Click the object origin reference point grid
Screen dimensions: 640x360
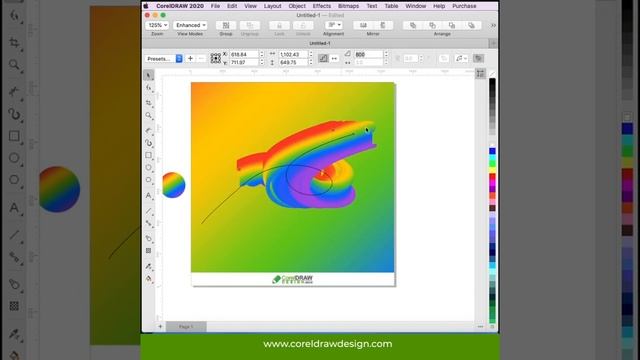click(216, 58)
